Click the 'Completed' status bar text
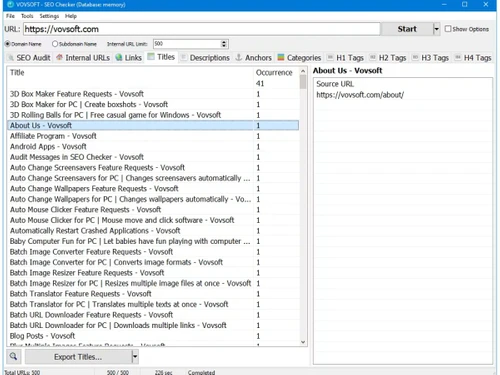 click(201, 372)
